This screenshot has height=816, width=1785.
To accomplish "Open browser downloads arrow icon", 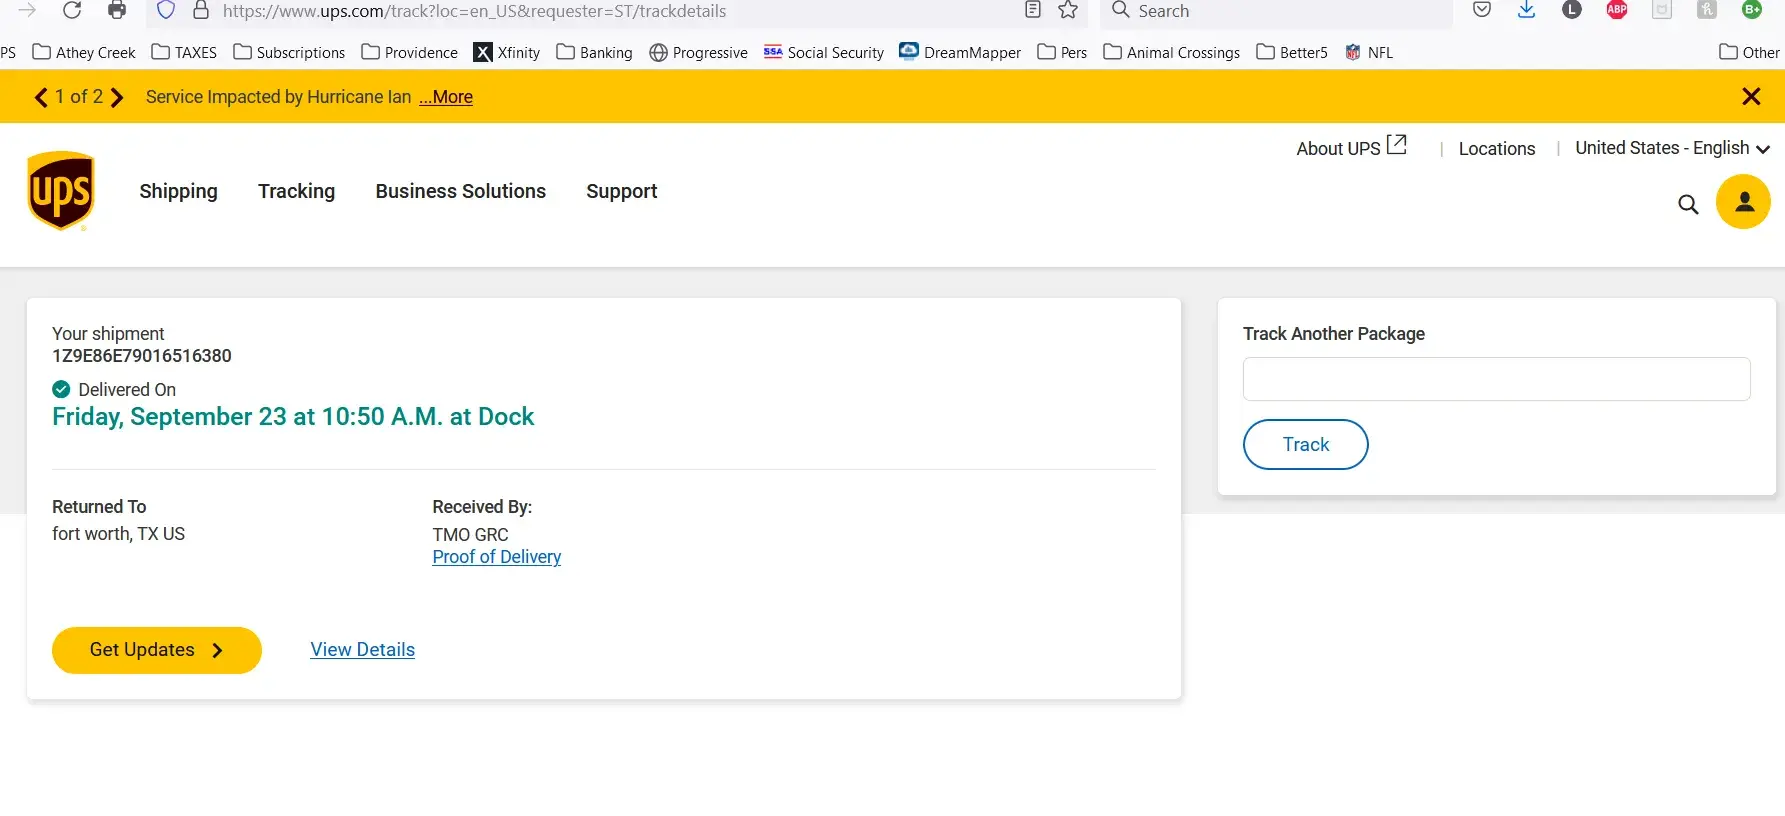I will click(1526, 11).
